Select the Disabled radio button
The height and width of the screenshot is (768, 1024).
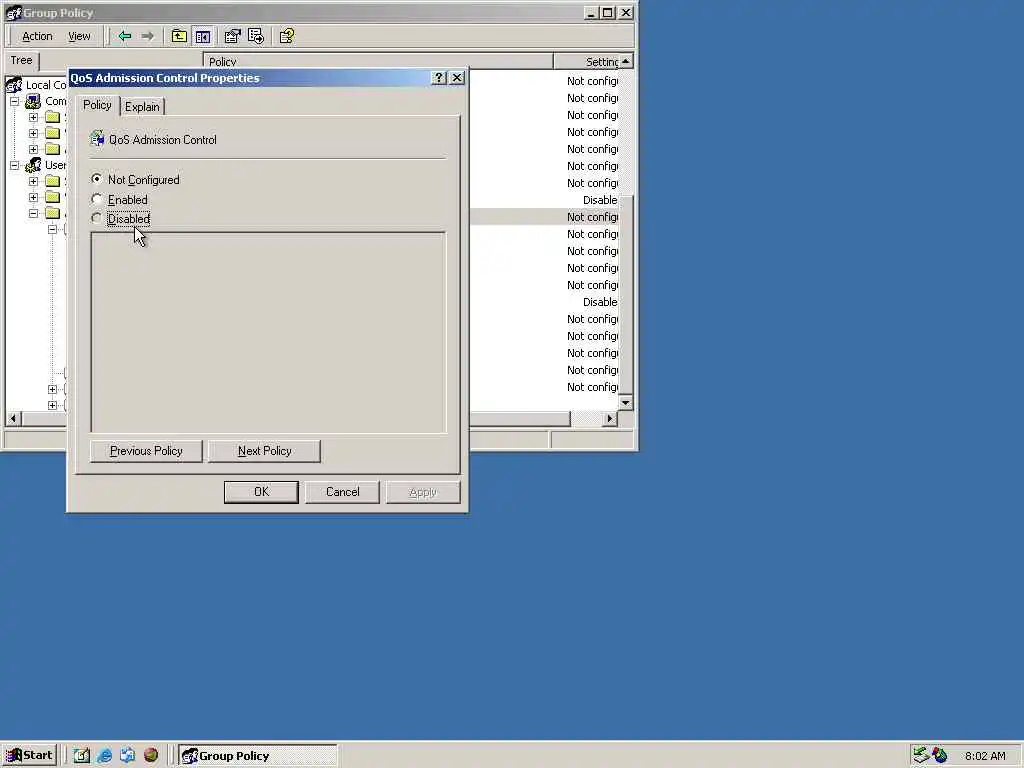[97, 218]
